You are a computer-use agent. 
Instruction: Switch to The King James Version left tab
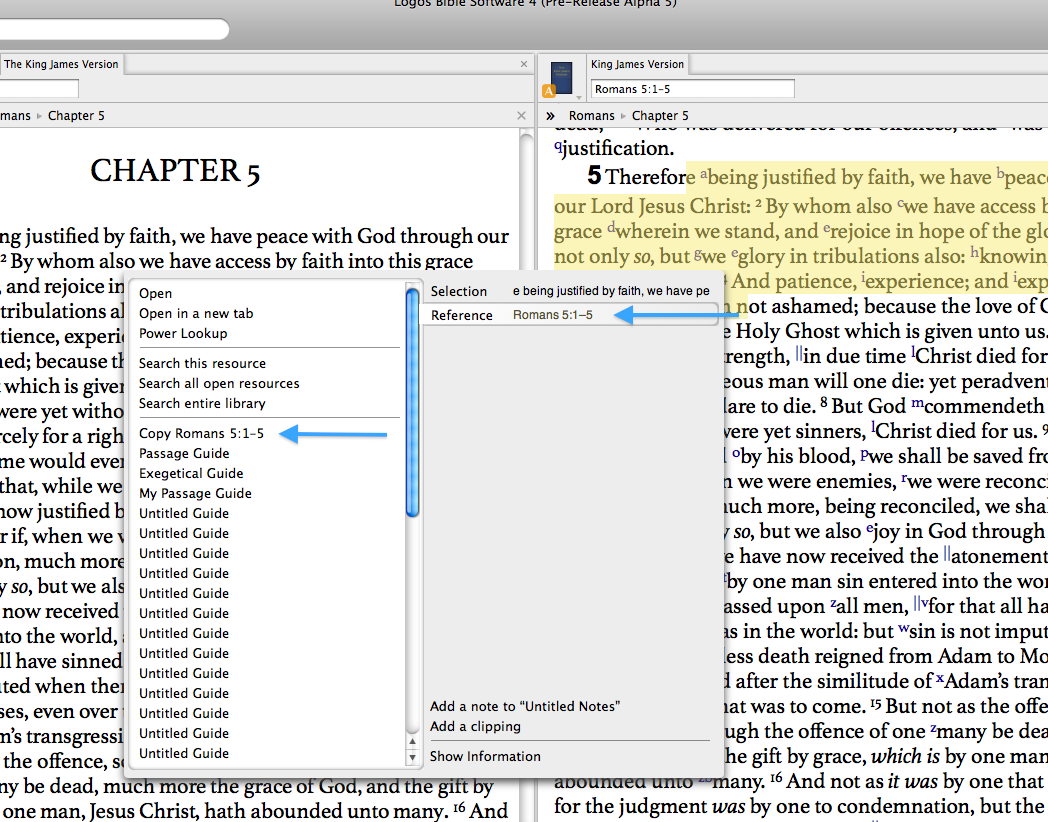click(61, 64)
